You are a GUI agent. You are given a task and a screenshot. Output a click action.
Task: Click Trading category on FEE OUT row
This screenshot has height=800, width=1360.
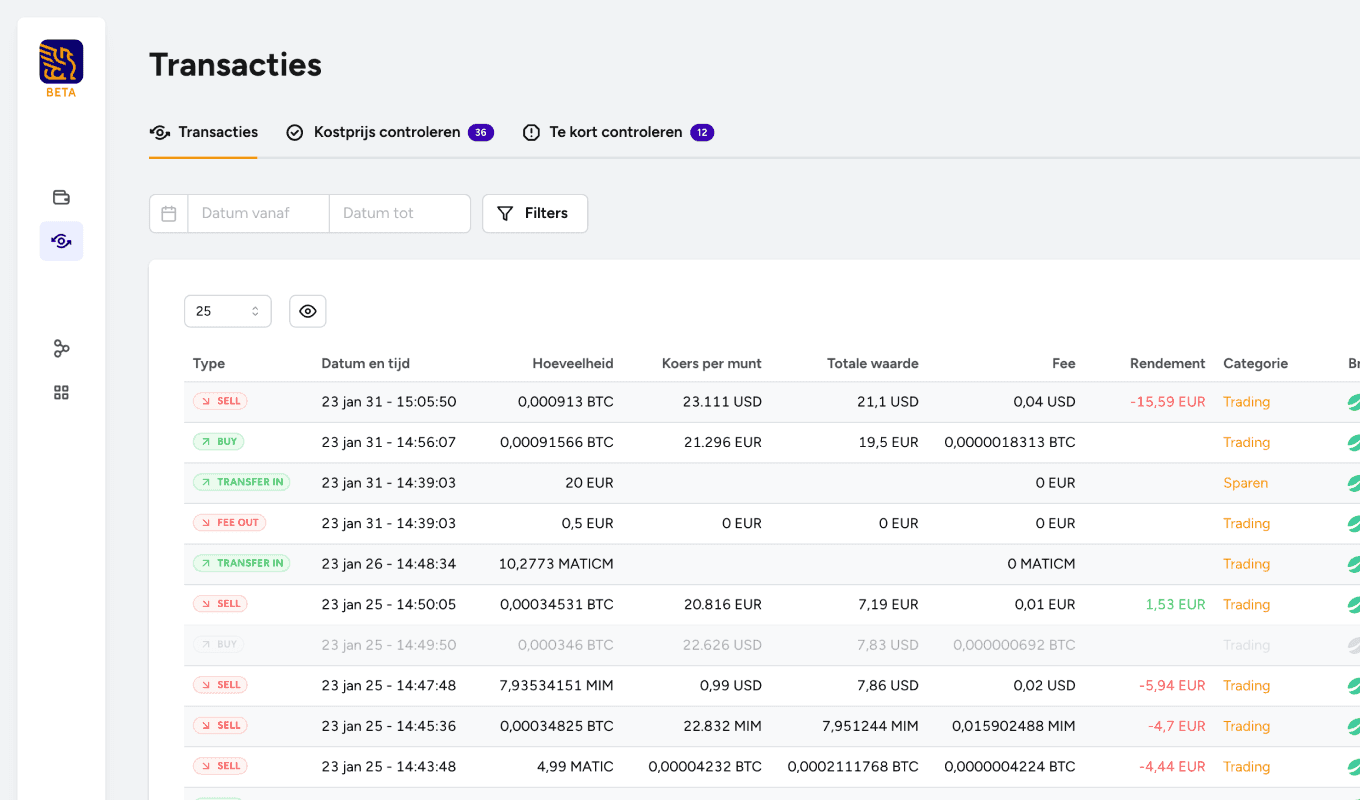pyautogui.click(x=1247, y=523)
